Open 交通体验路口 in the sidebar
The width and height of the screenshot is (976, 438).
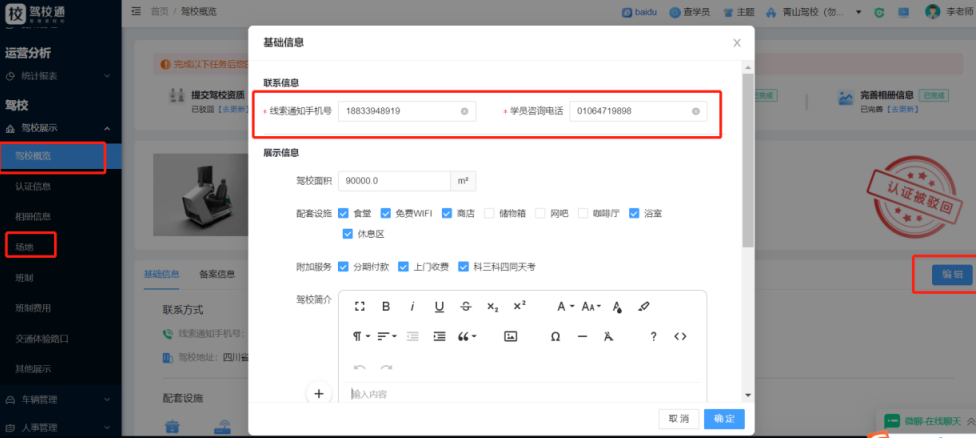(x=42, y=338)
